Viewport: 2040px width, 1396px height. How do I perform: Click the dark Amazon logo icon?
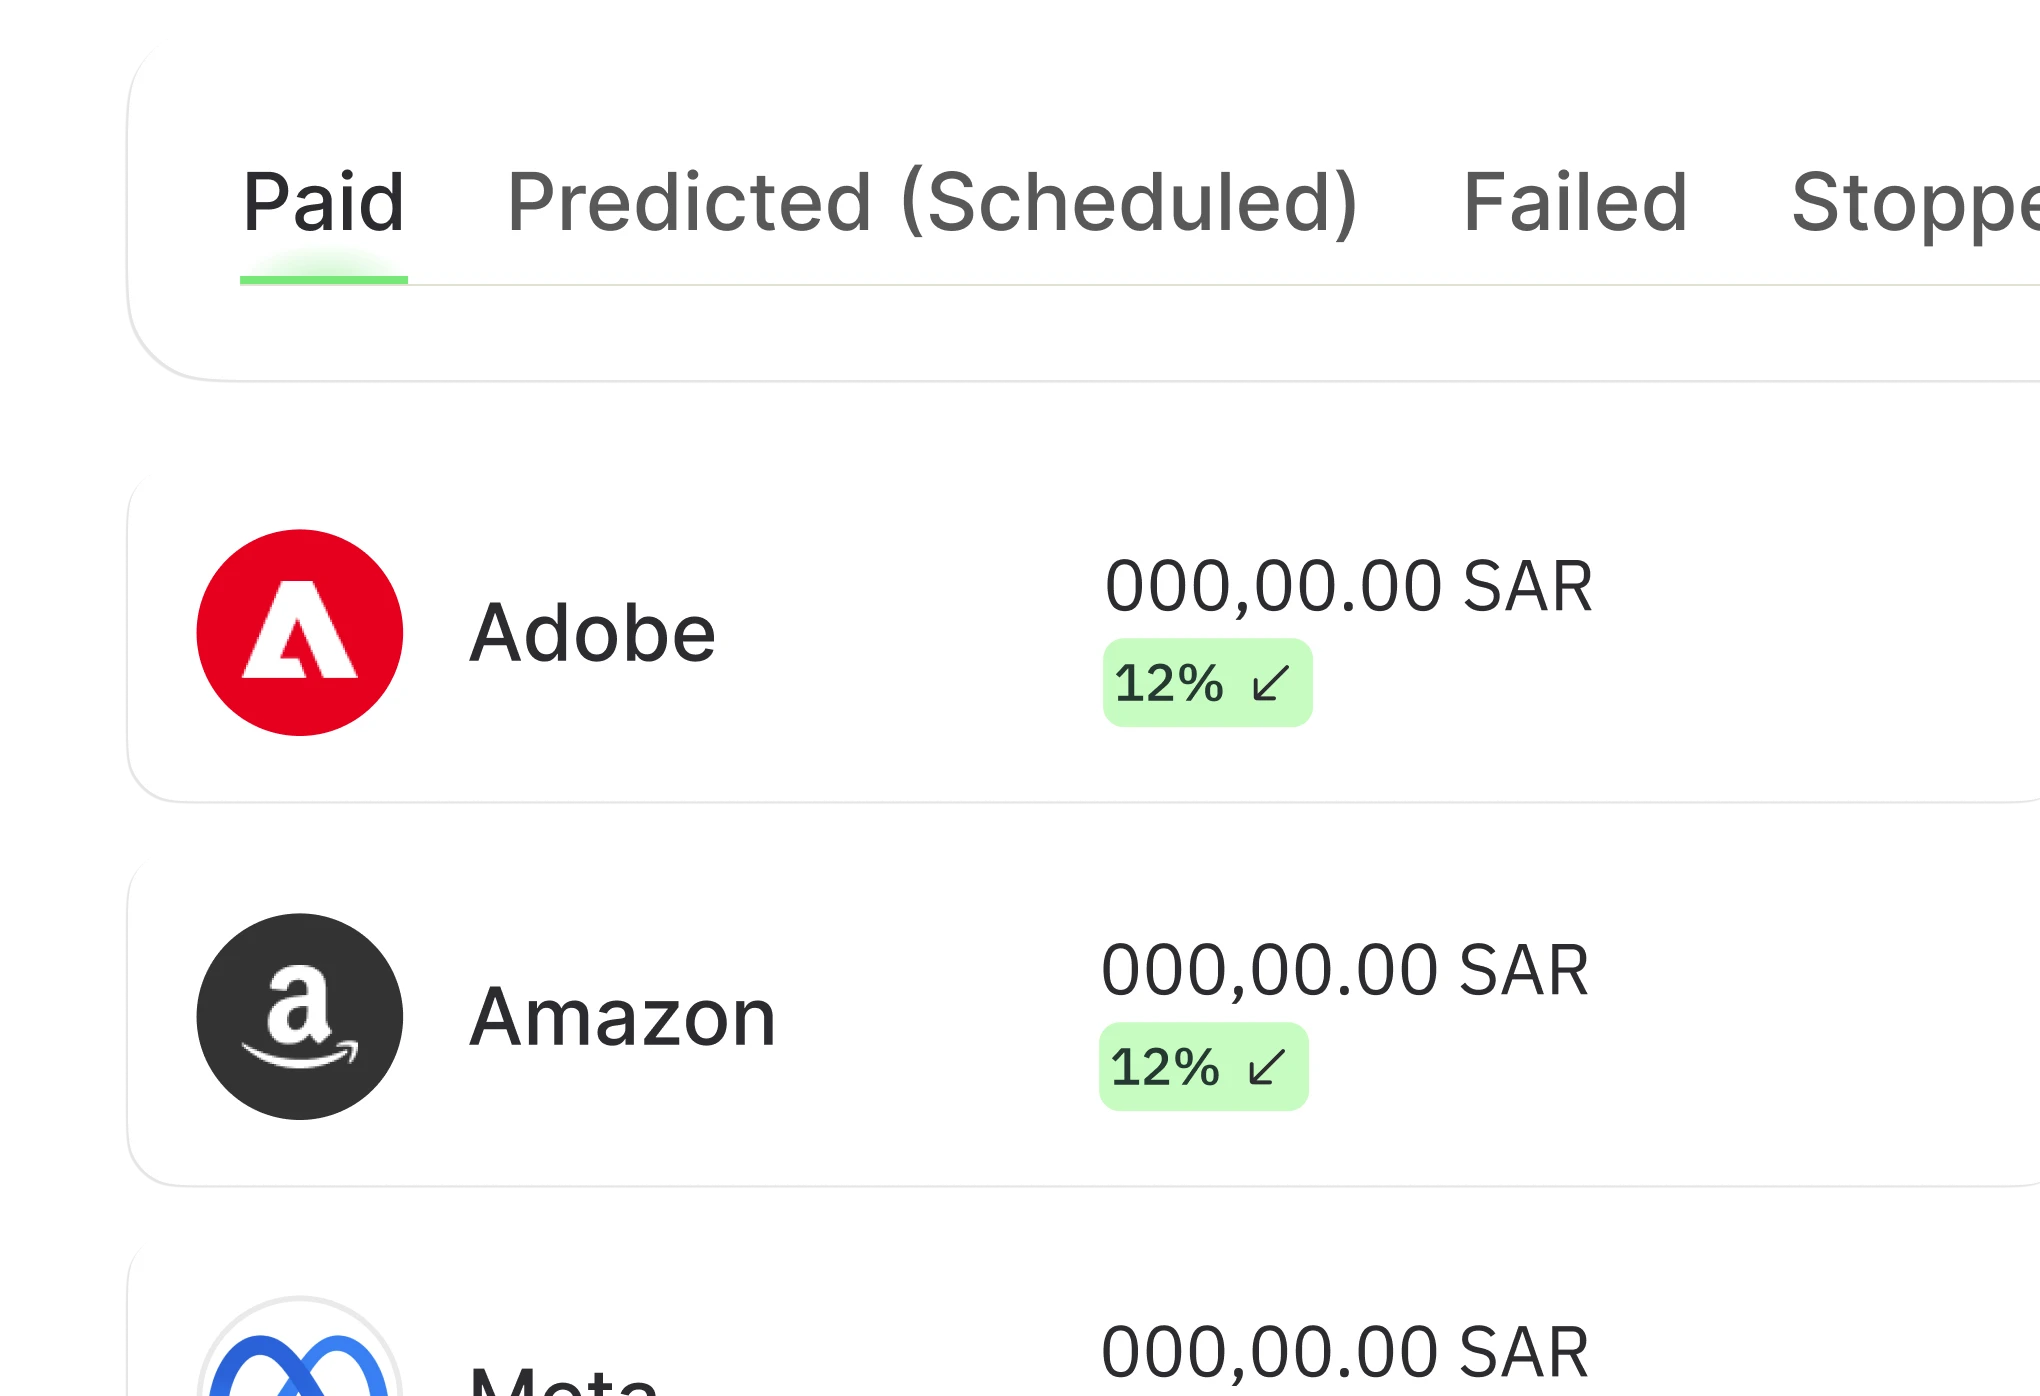tap(300, 1016)
